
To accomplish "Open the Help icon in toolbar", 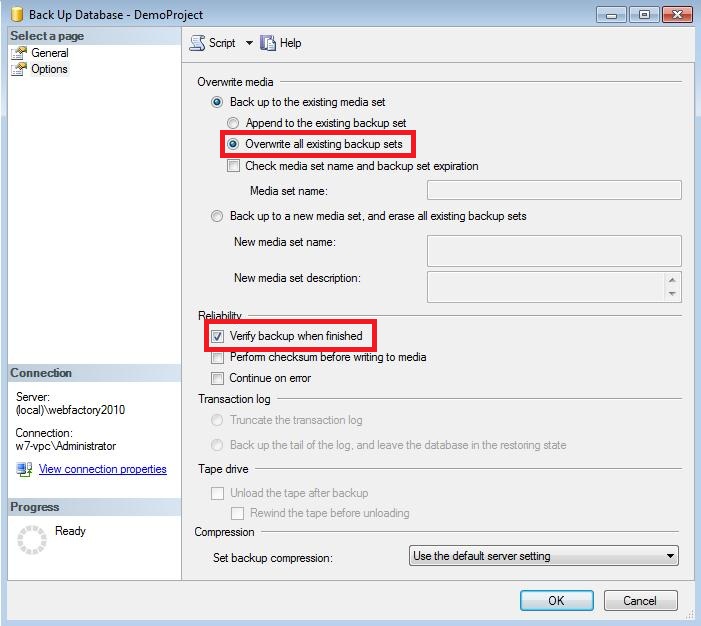I will 268,43.
